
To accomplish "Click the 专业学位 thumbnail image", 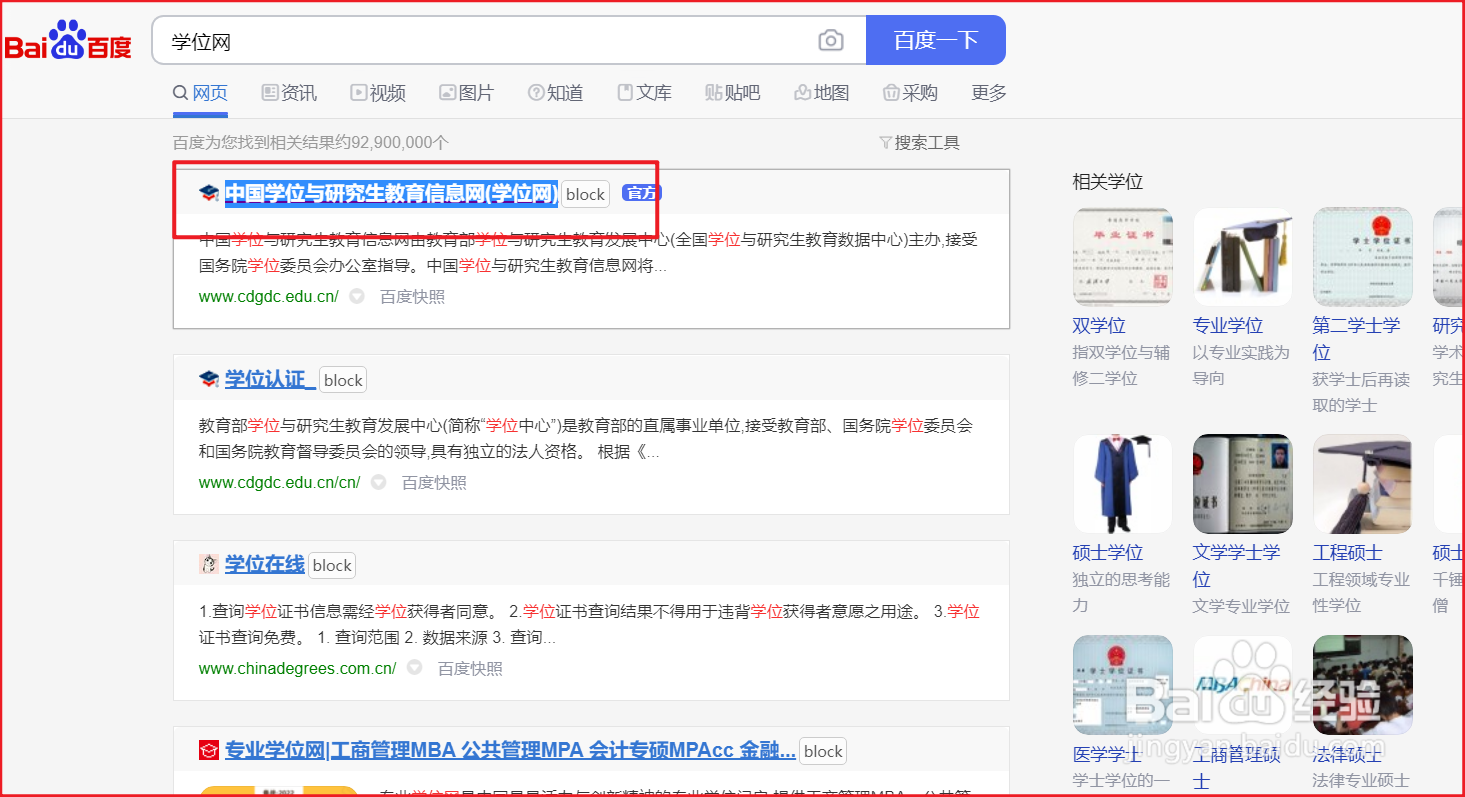I will pyautogui.click(x=1242, y=257).
